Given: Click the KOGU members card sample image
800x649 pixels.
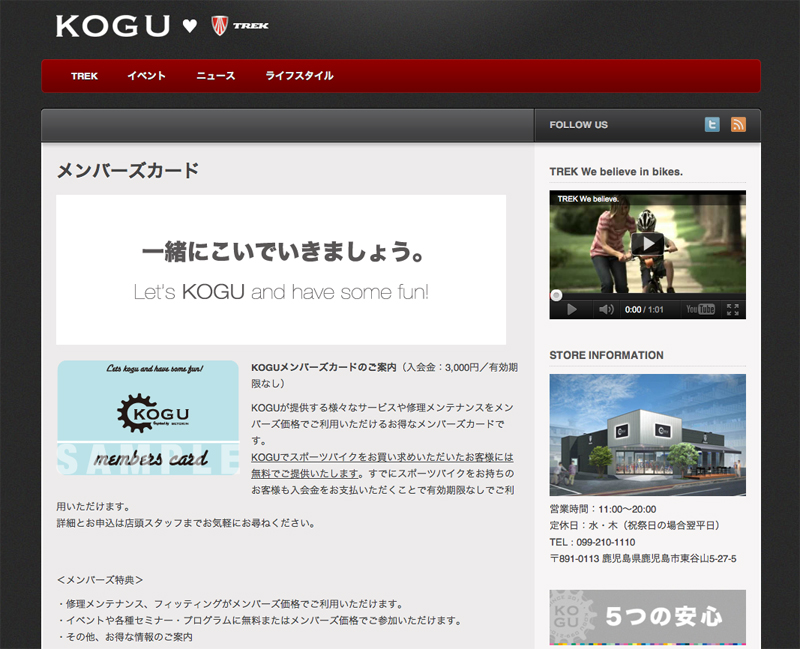Looking at the screenshot, I should coord(148,418).
